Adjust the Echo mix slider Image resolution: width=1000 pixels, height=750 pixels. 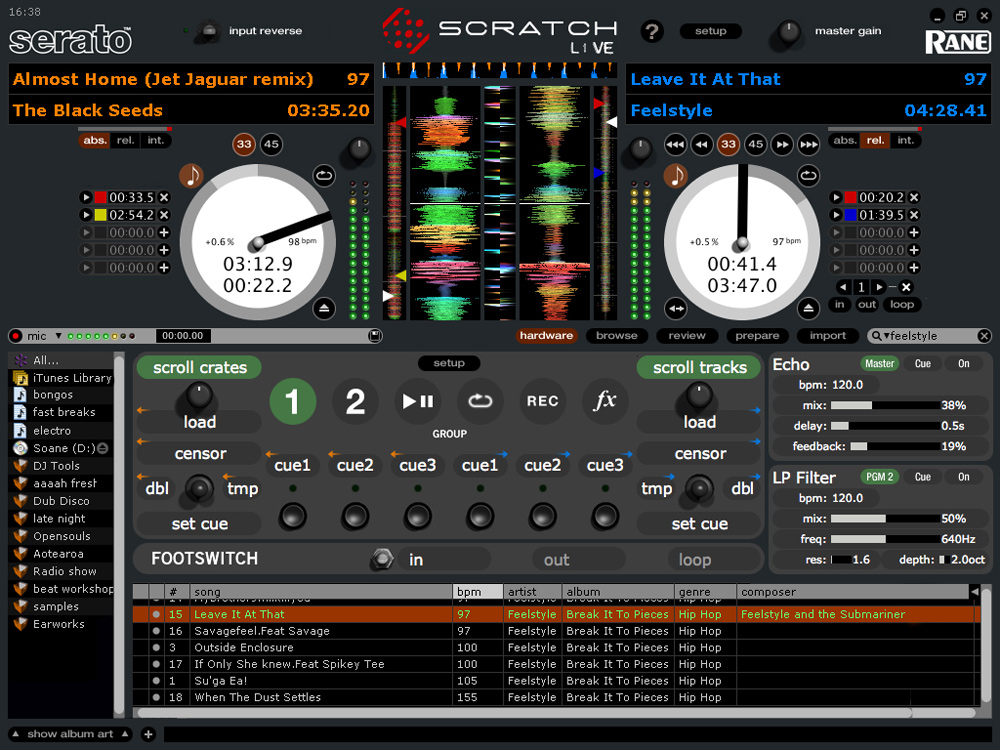[x=885, y=406]
